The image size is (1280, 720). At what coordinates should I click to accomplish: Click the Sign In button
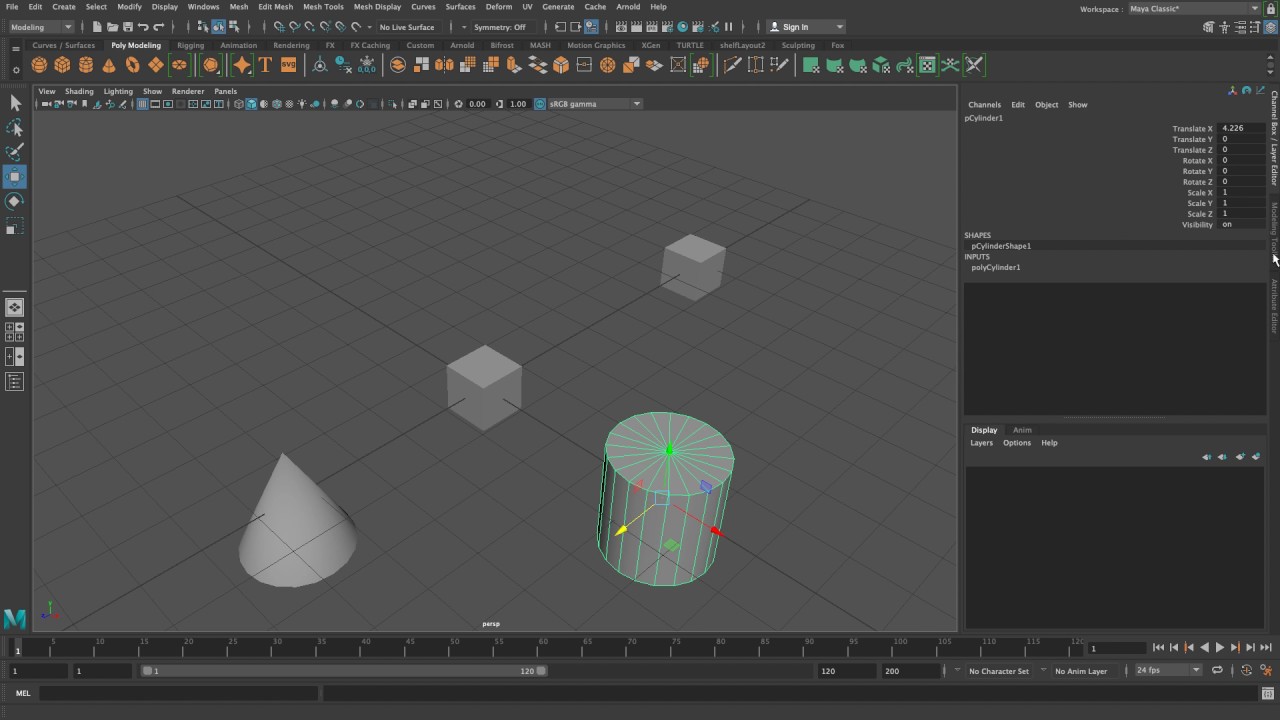tap(806, 27)
